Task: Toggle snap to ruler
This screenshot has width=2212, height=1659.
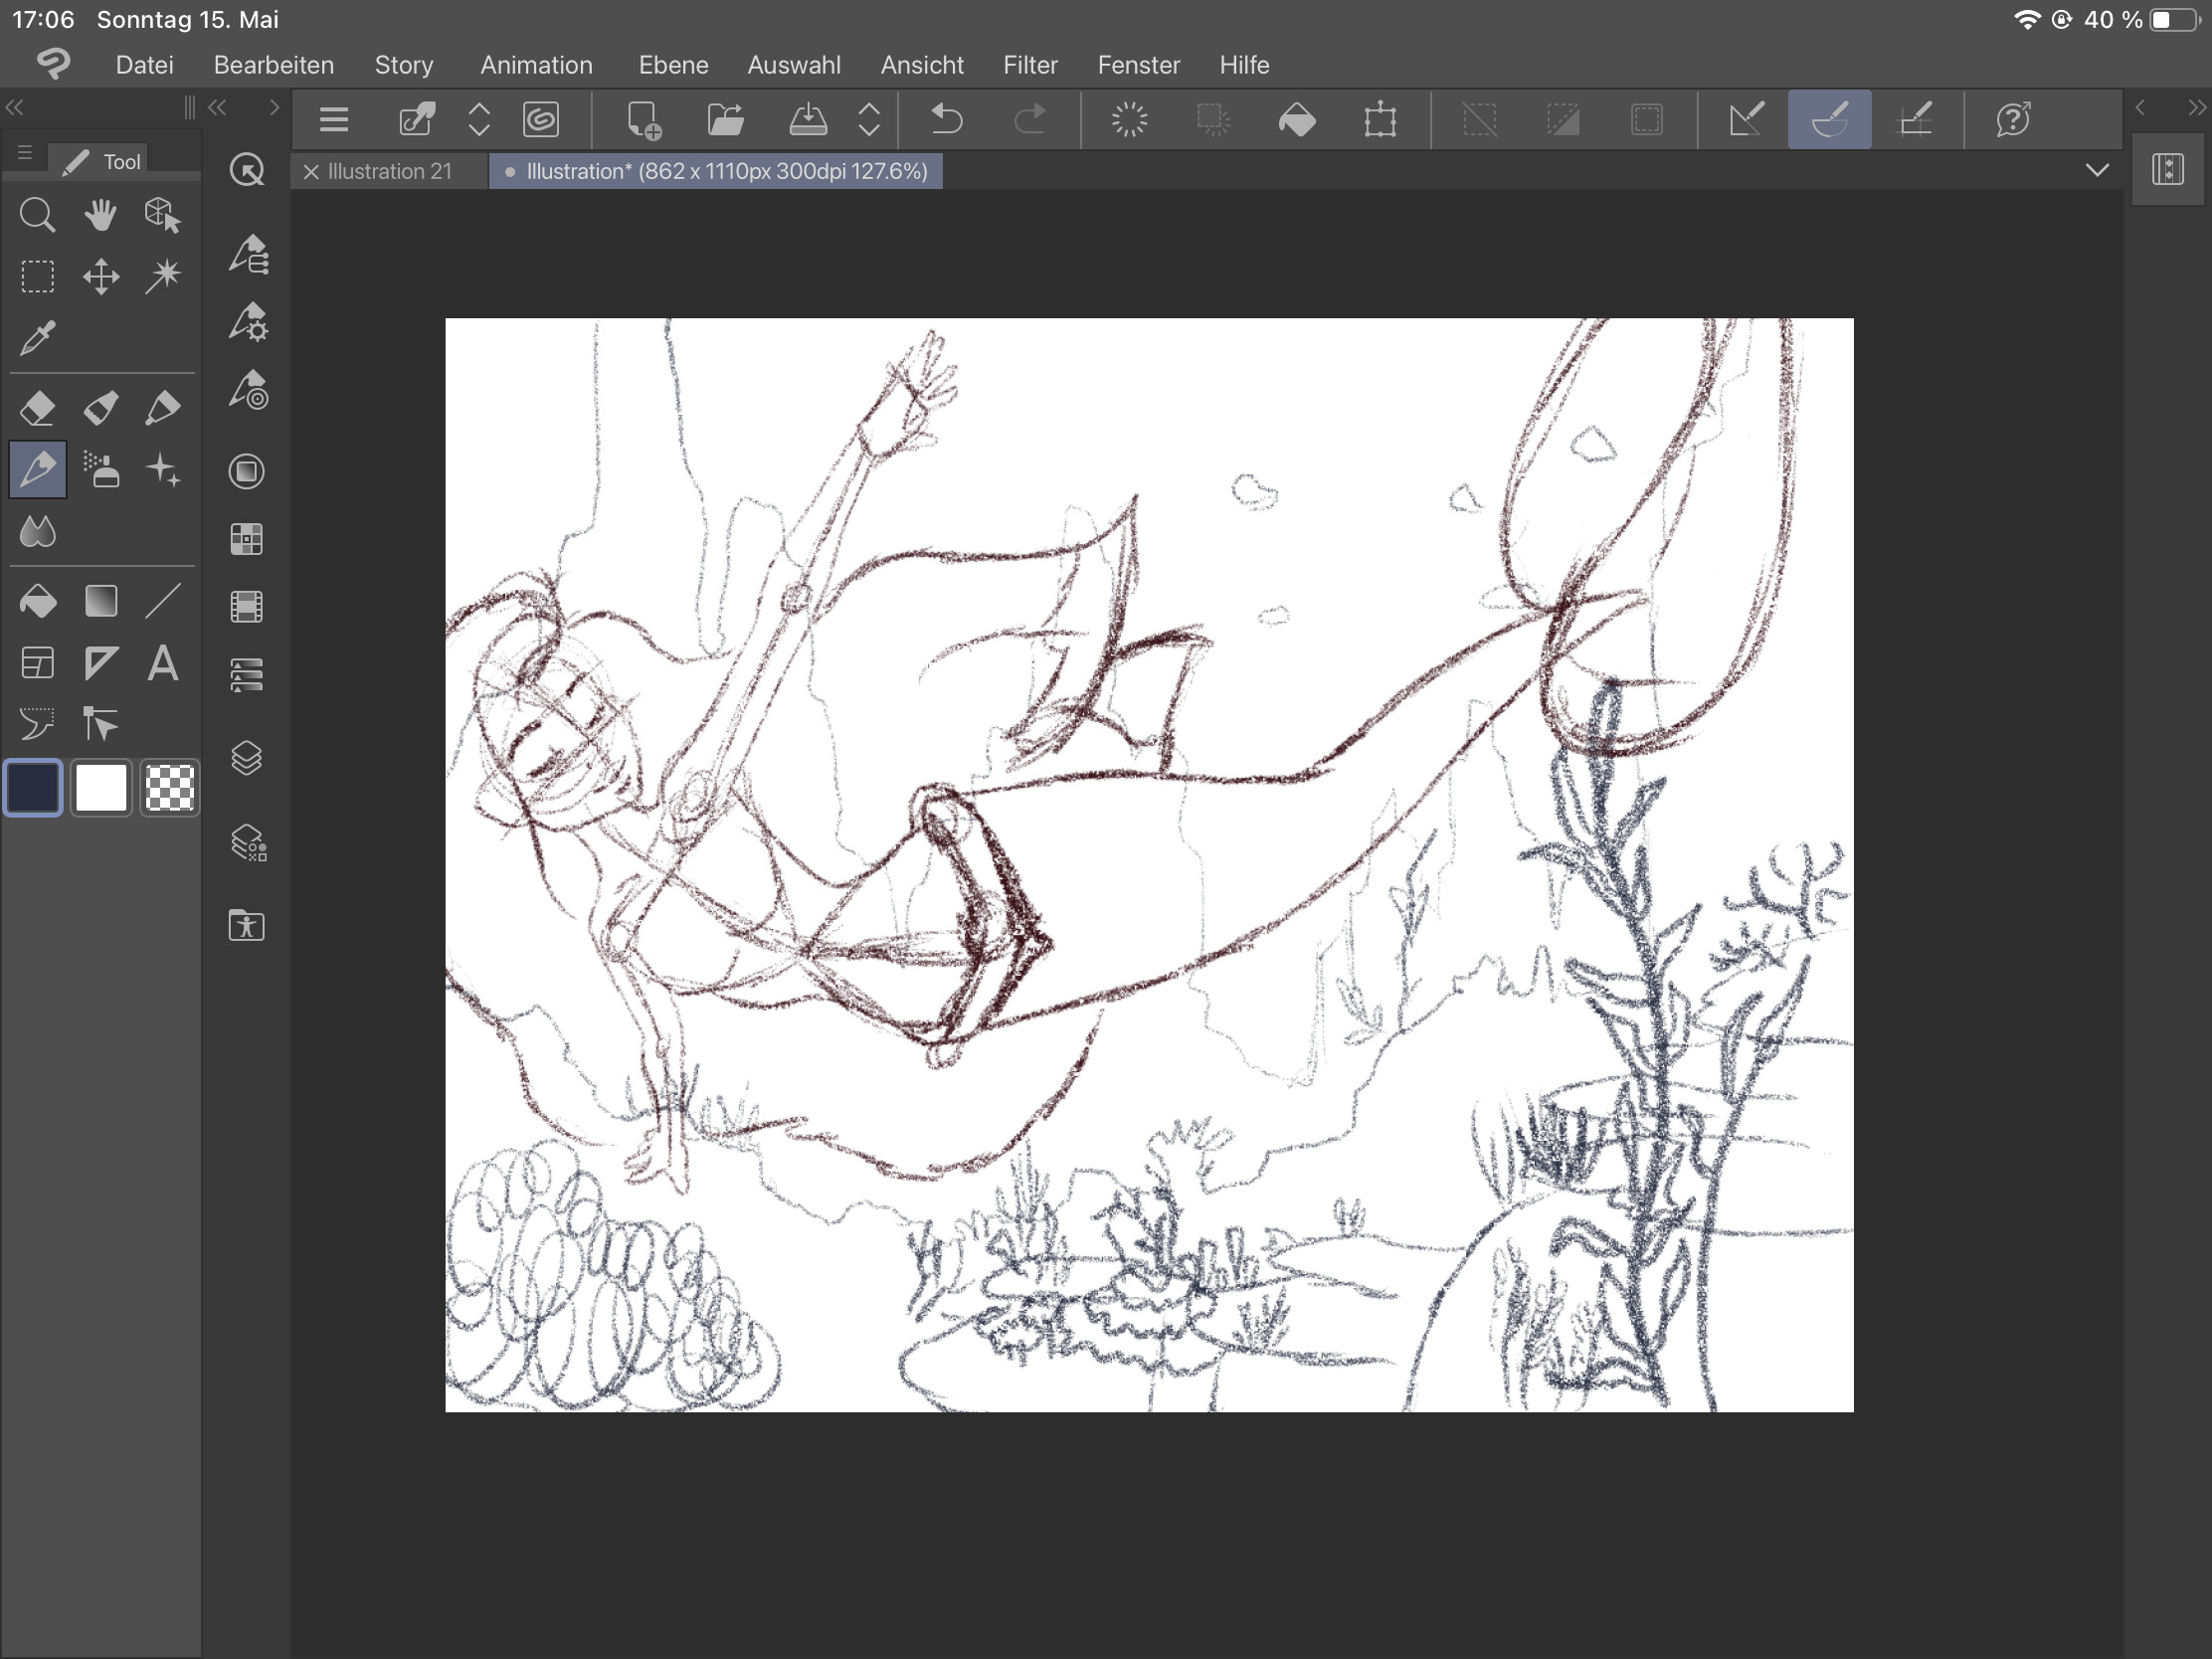Action: (1746, 120)
